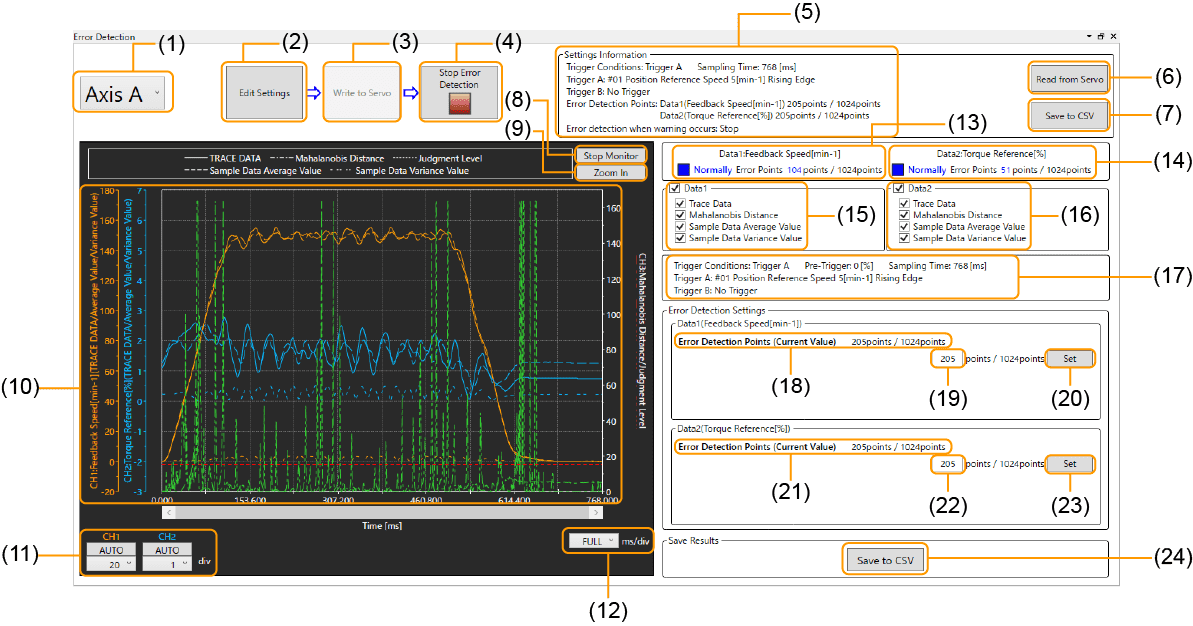
Task: Click the blue Data2 Torque Reference status indicator
Action: 898,170
